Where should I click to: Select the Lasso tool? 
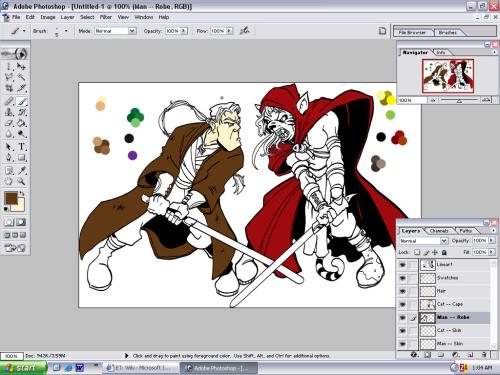[x=9, y=77]
